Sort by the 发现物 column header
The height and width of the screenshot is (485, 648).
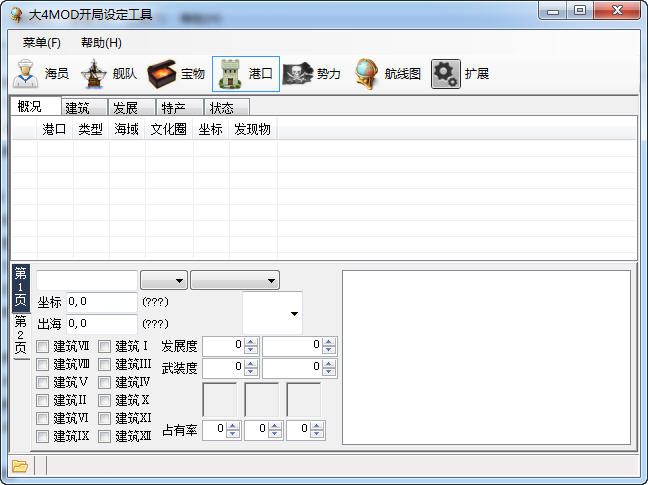(253, 129)
